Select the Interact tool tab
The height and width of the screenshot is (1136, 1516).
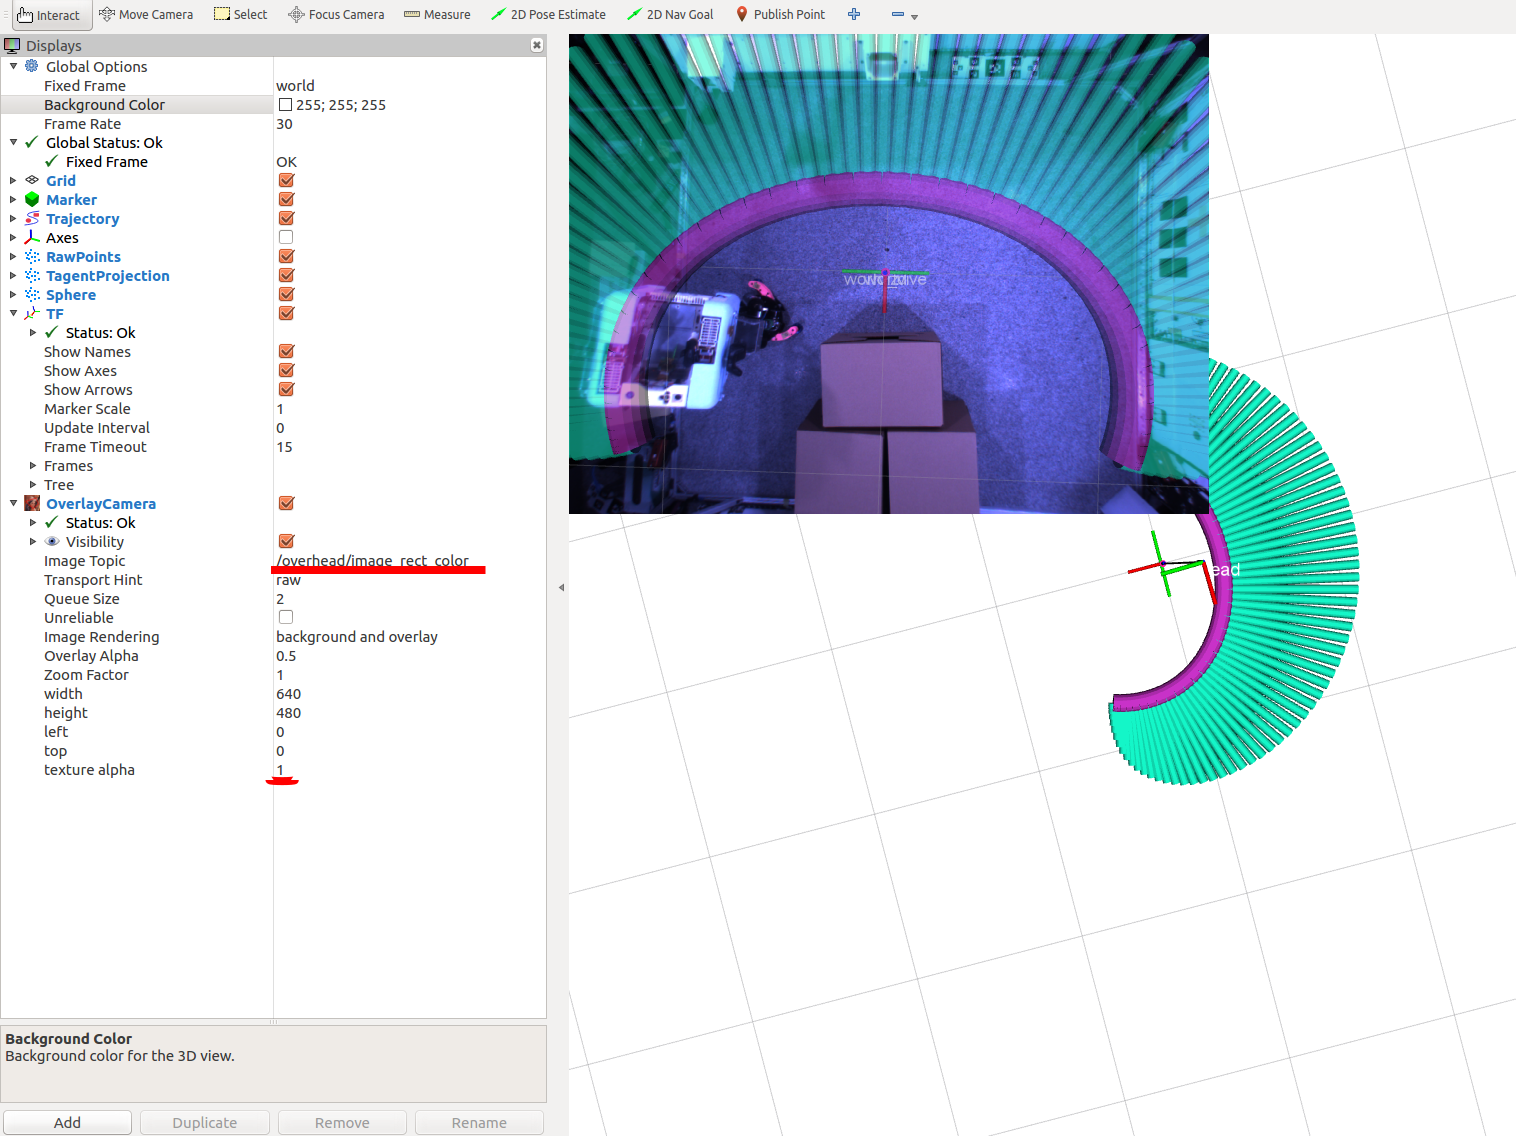tap(49, 15)
